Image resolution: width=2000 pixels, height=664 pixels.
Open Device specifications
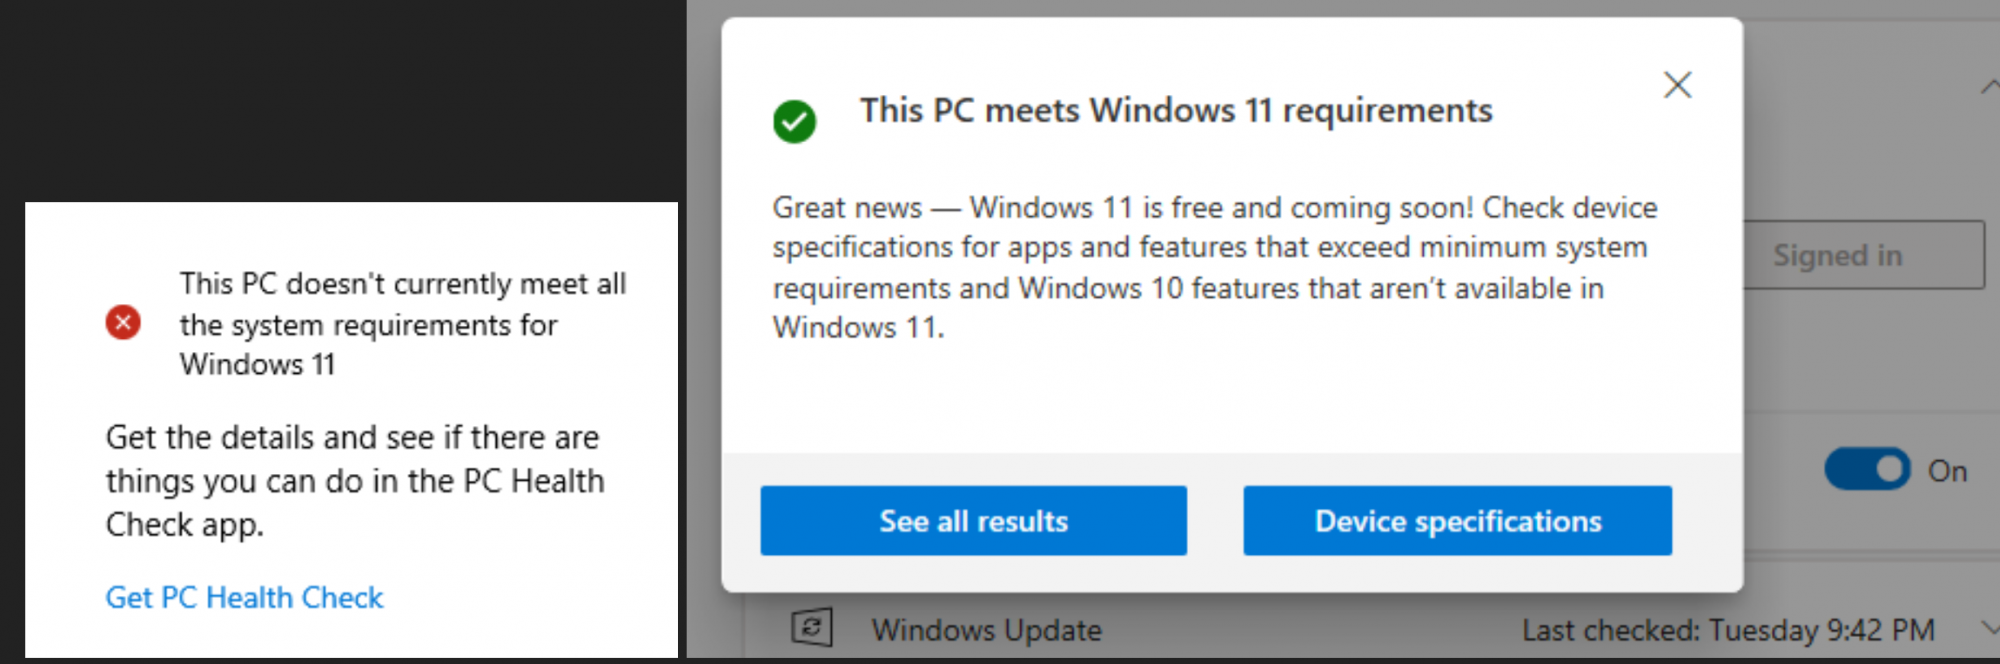(1457, 520)
